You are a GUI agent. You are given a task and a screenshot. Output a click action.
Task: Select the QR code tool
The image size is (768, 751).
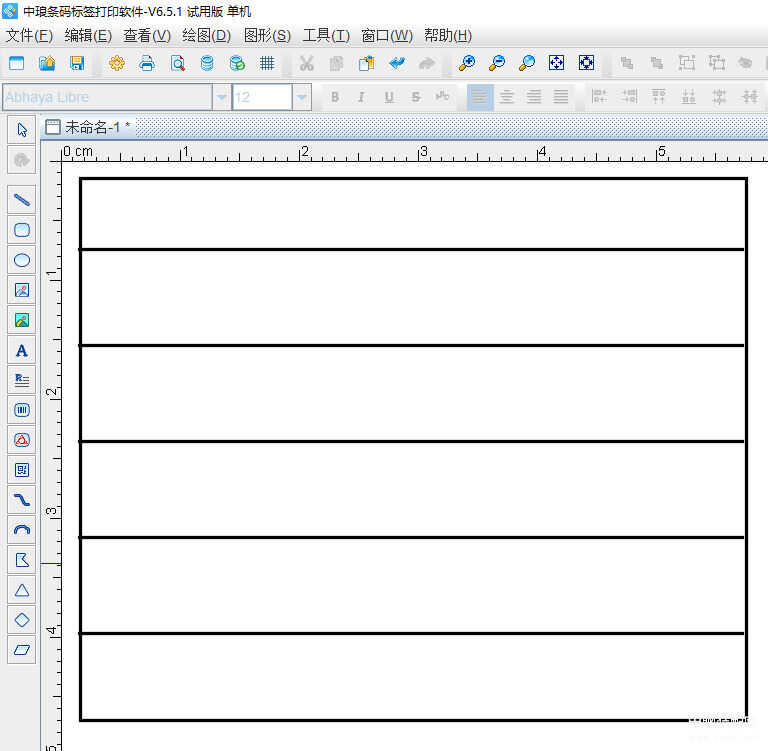pyautogui.click(x=22, y=470)
